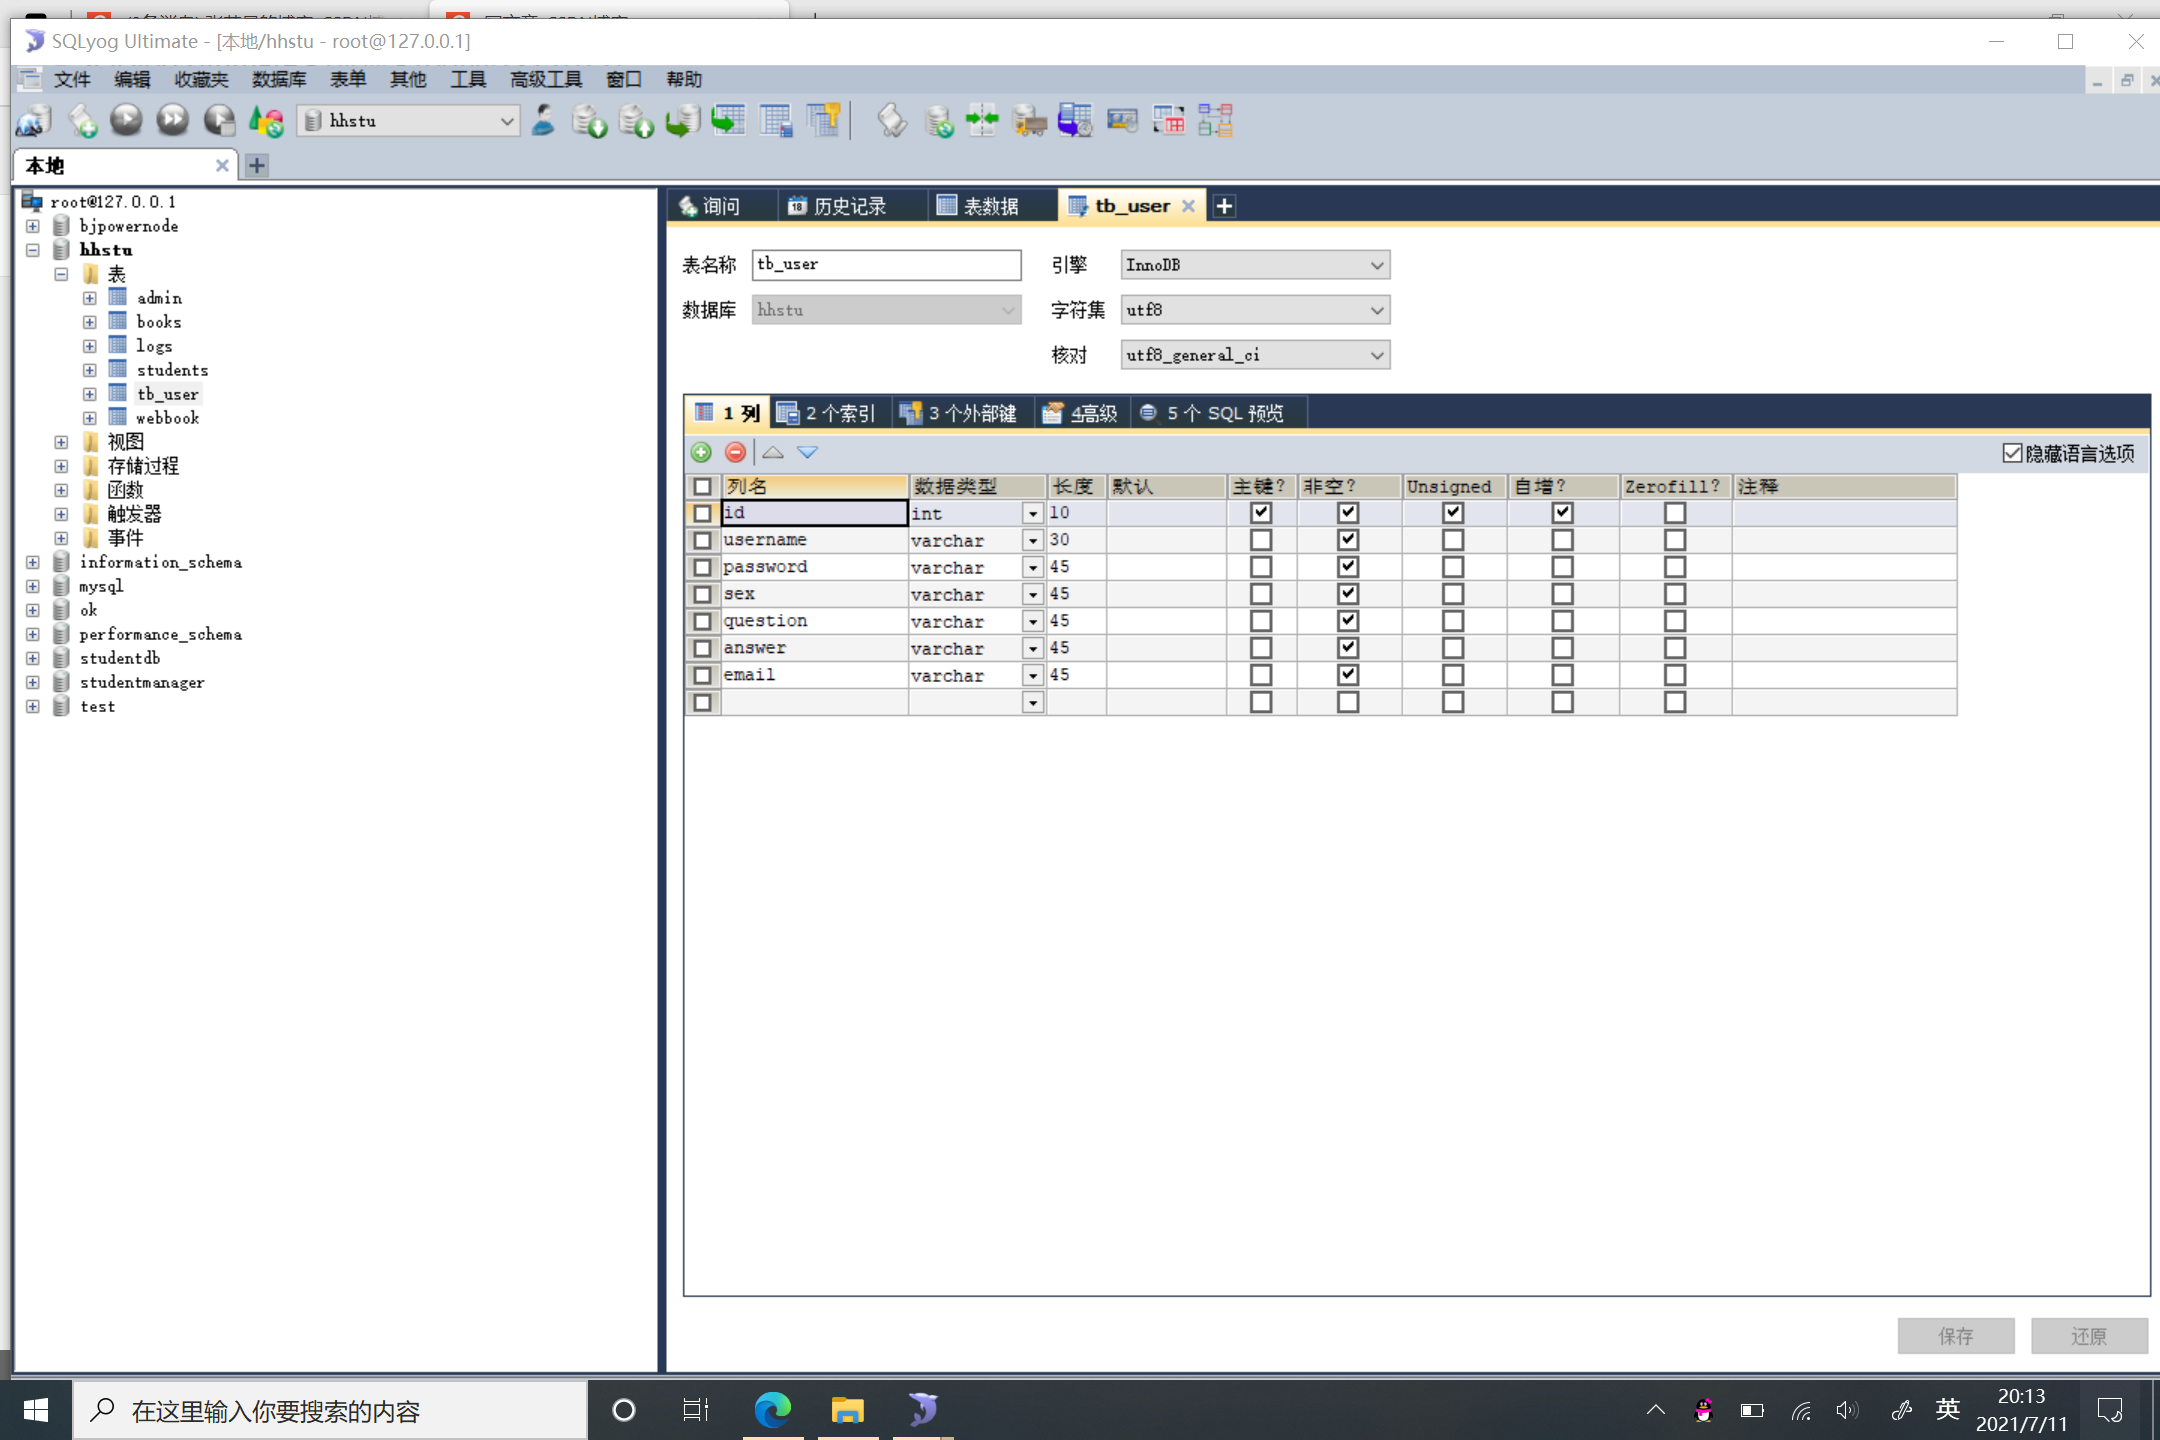Click the schema designer diagram icon

coord(1215,121)
